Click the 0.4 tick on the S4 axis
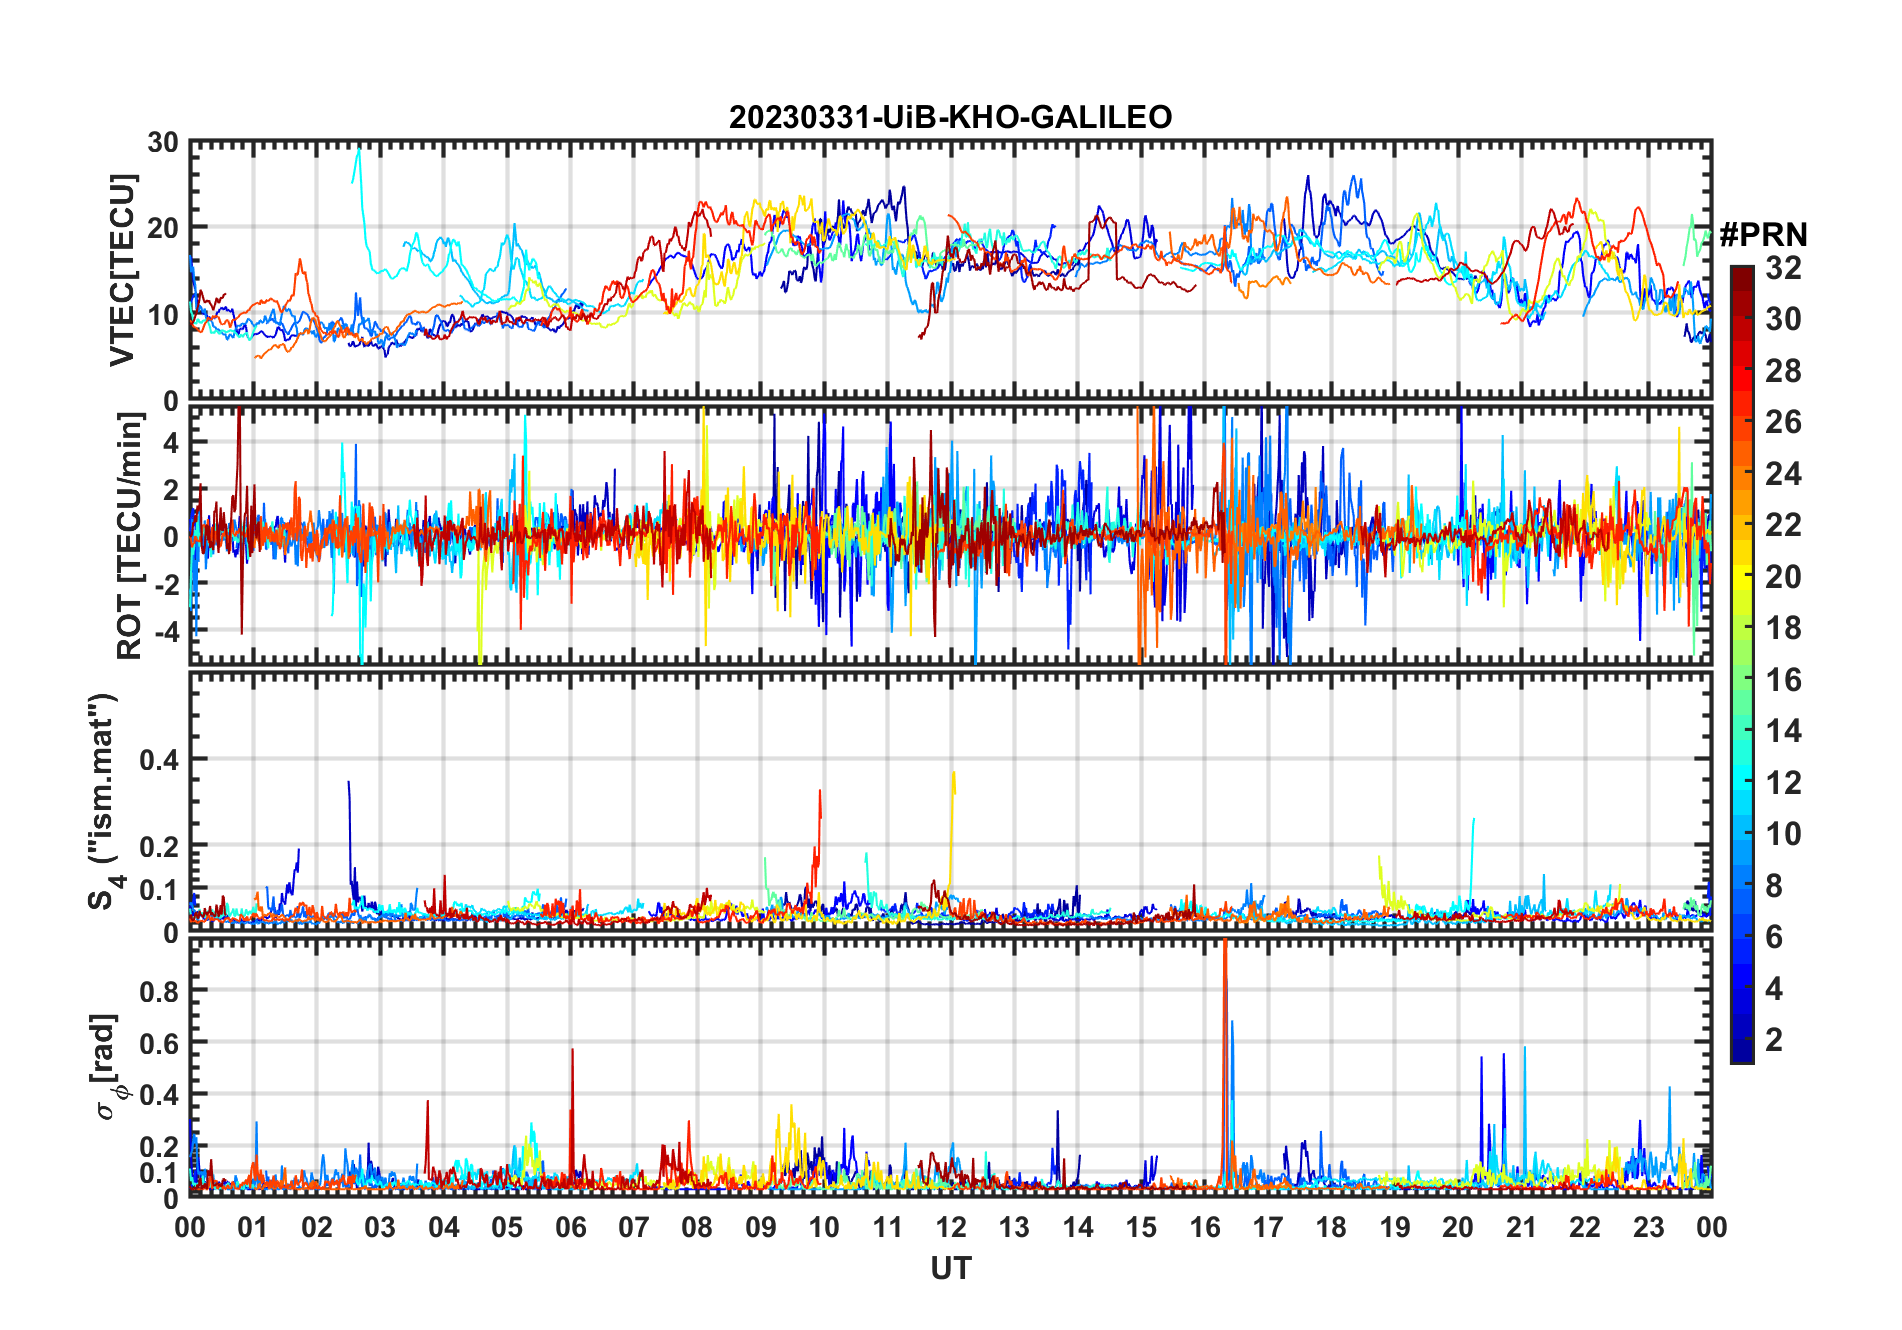 click(x=159, y=760)
